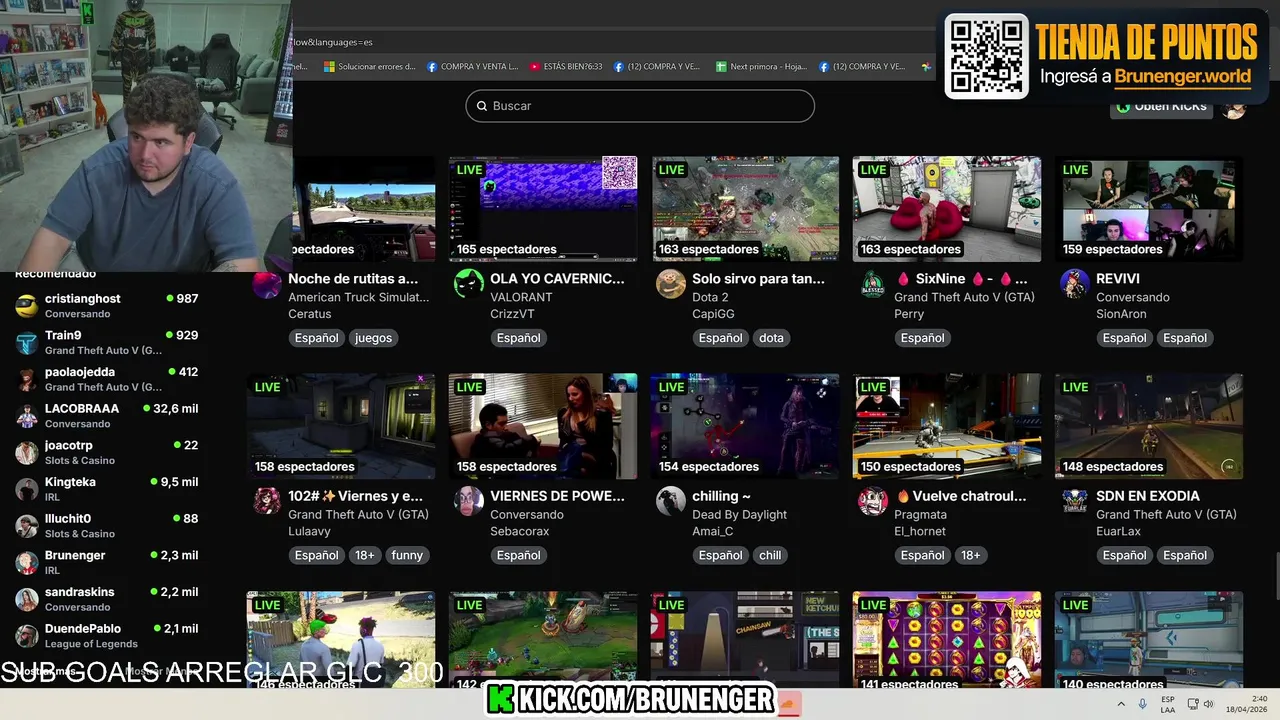Open the SDN EN EXODIA stream thumbnail

pyautogui.click(x=1149, y=426)
